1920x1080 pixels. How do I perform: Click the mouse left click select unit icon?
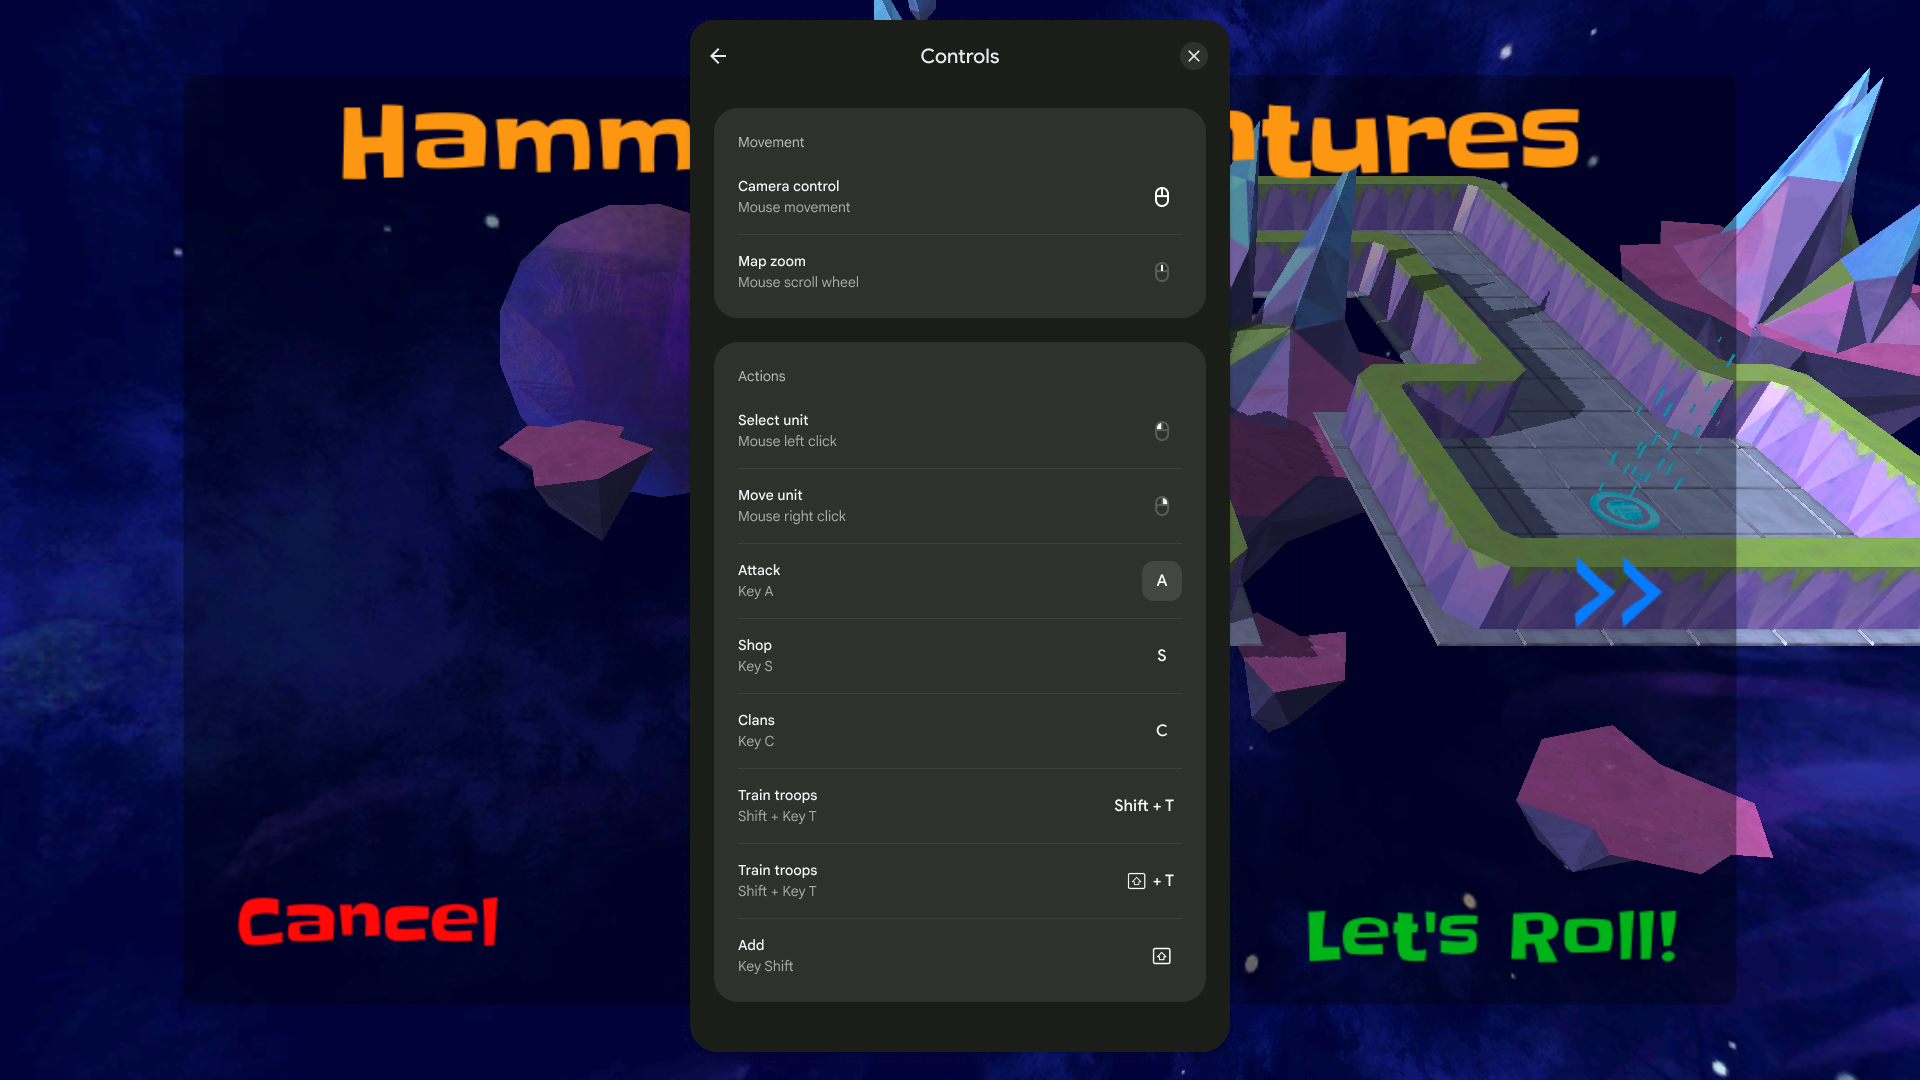coord(1162,430)
